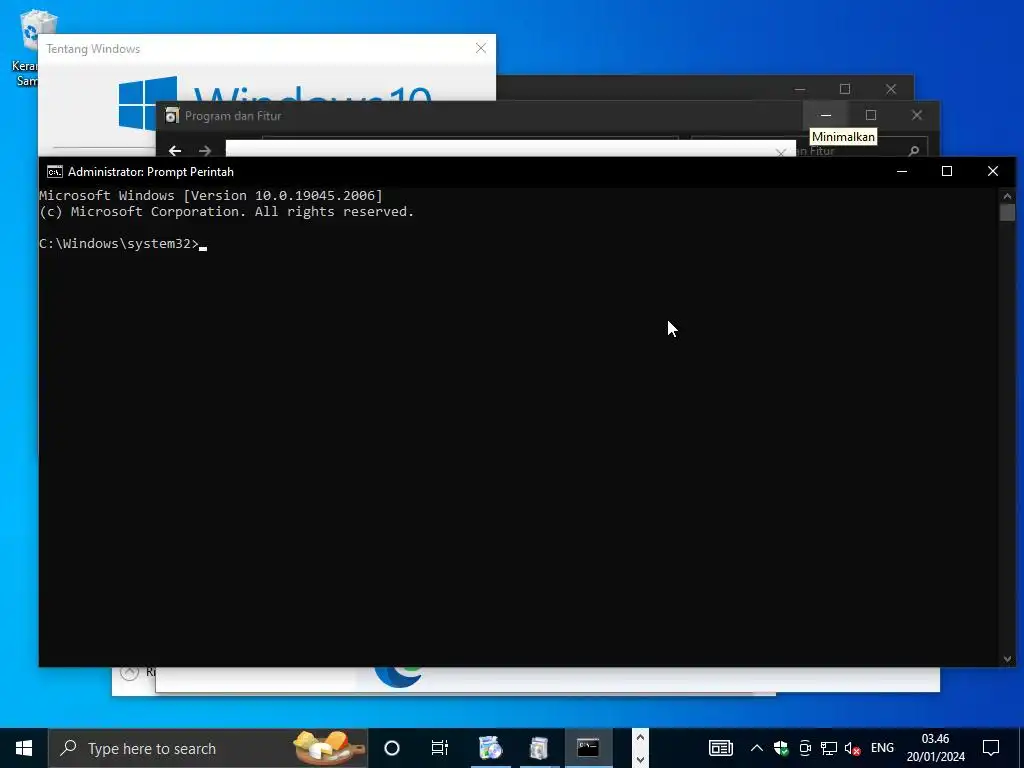The image size is (1024, 768).
Task: Click the '(c) Microsoft Corporation. All rights reserved.' line
Action: (227, 212)
